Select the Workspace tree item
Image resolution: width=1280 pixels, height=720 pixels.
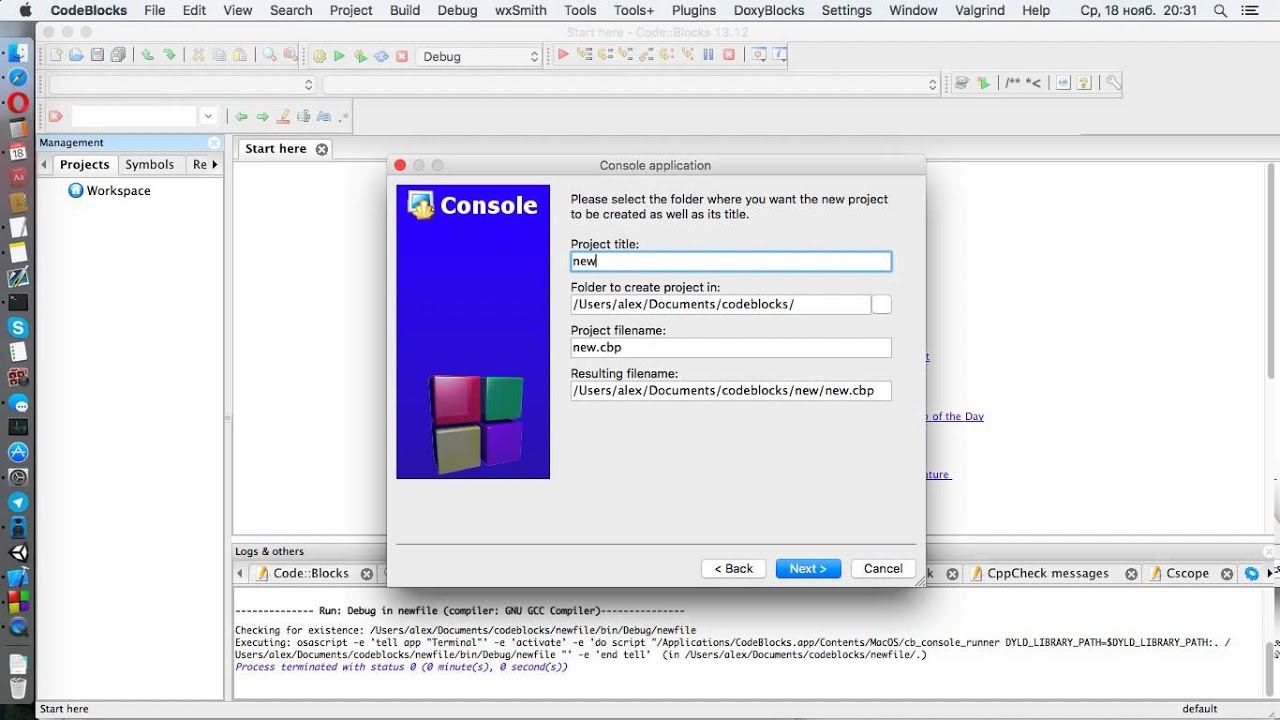pos(110,190)
